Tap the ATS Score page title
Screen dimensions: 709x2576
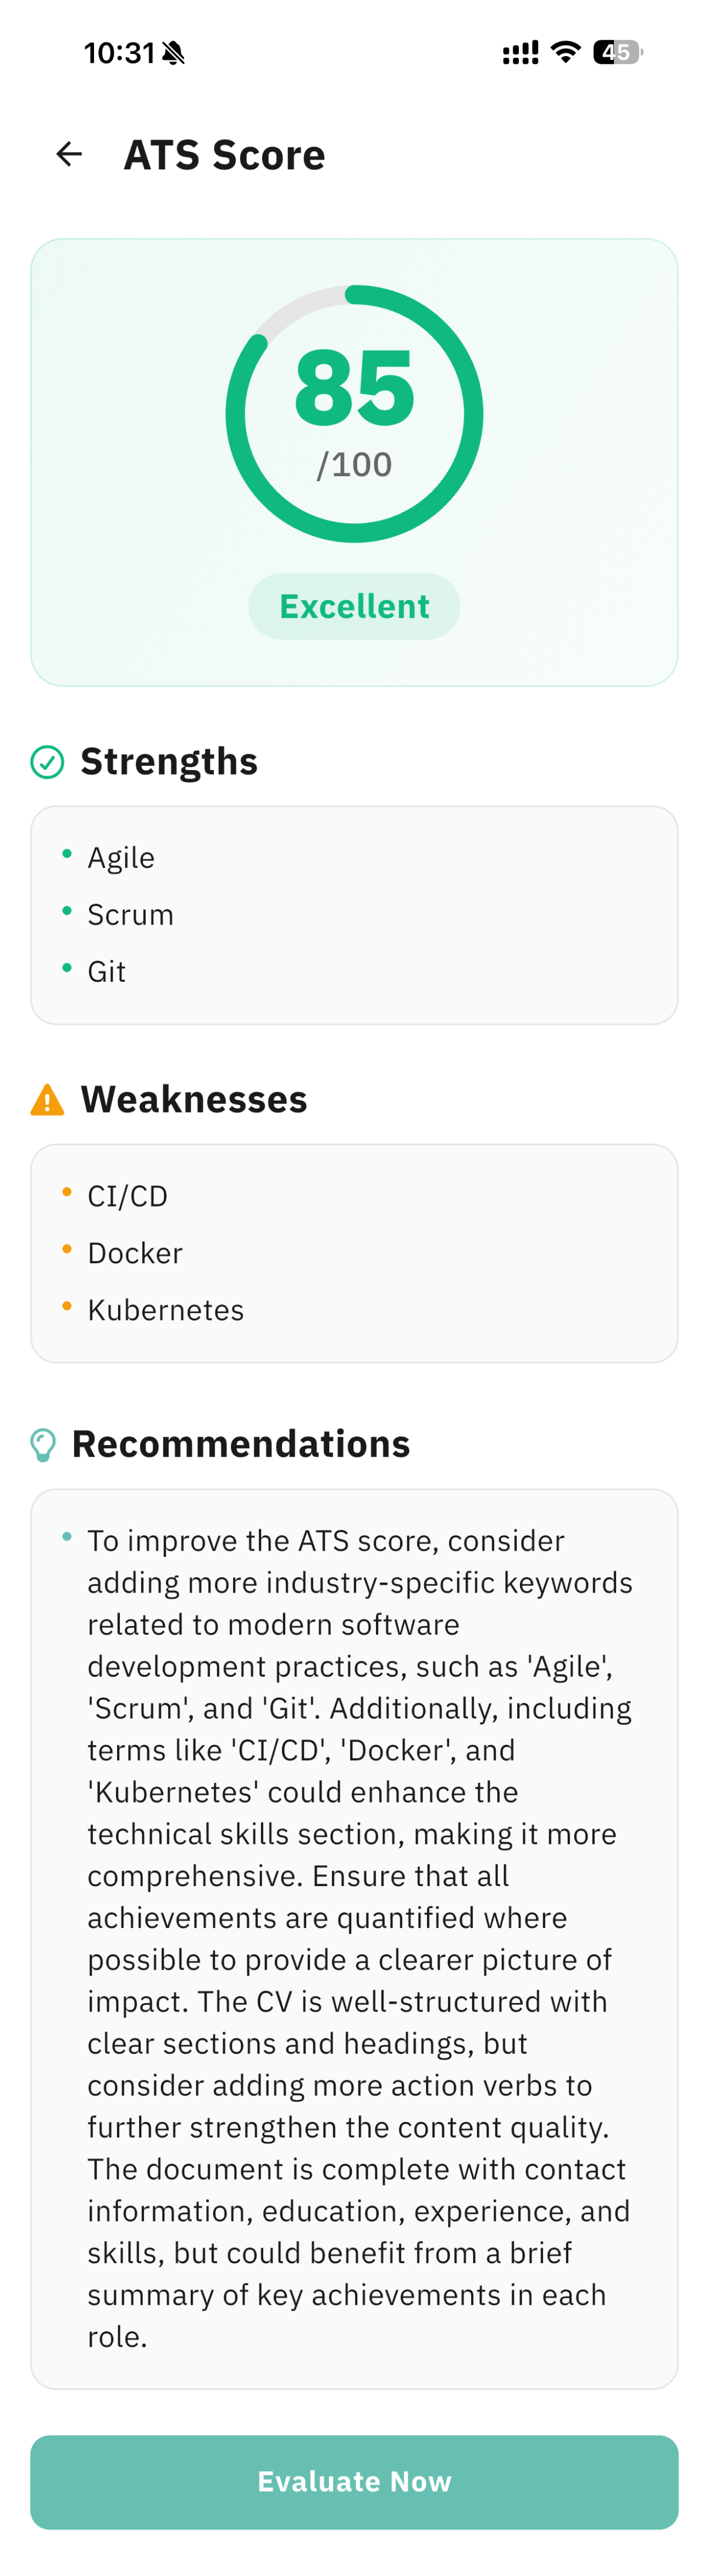tap(224, 155)
